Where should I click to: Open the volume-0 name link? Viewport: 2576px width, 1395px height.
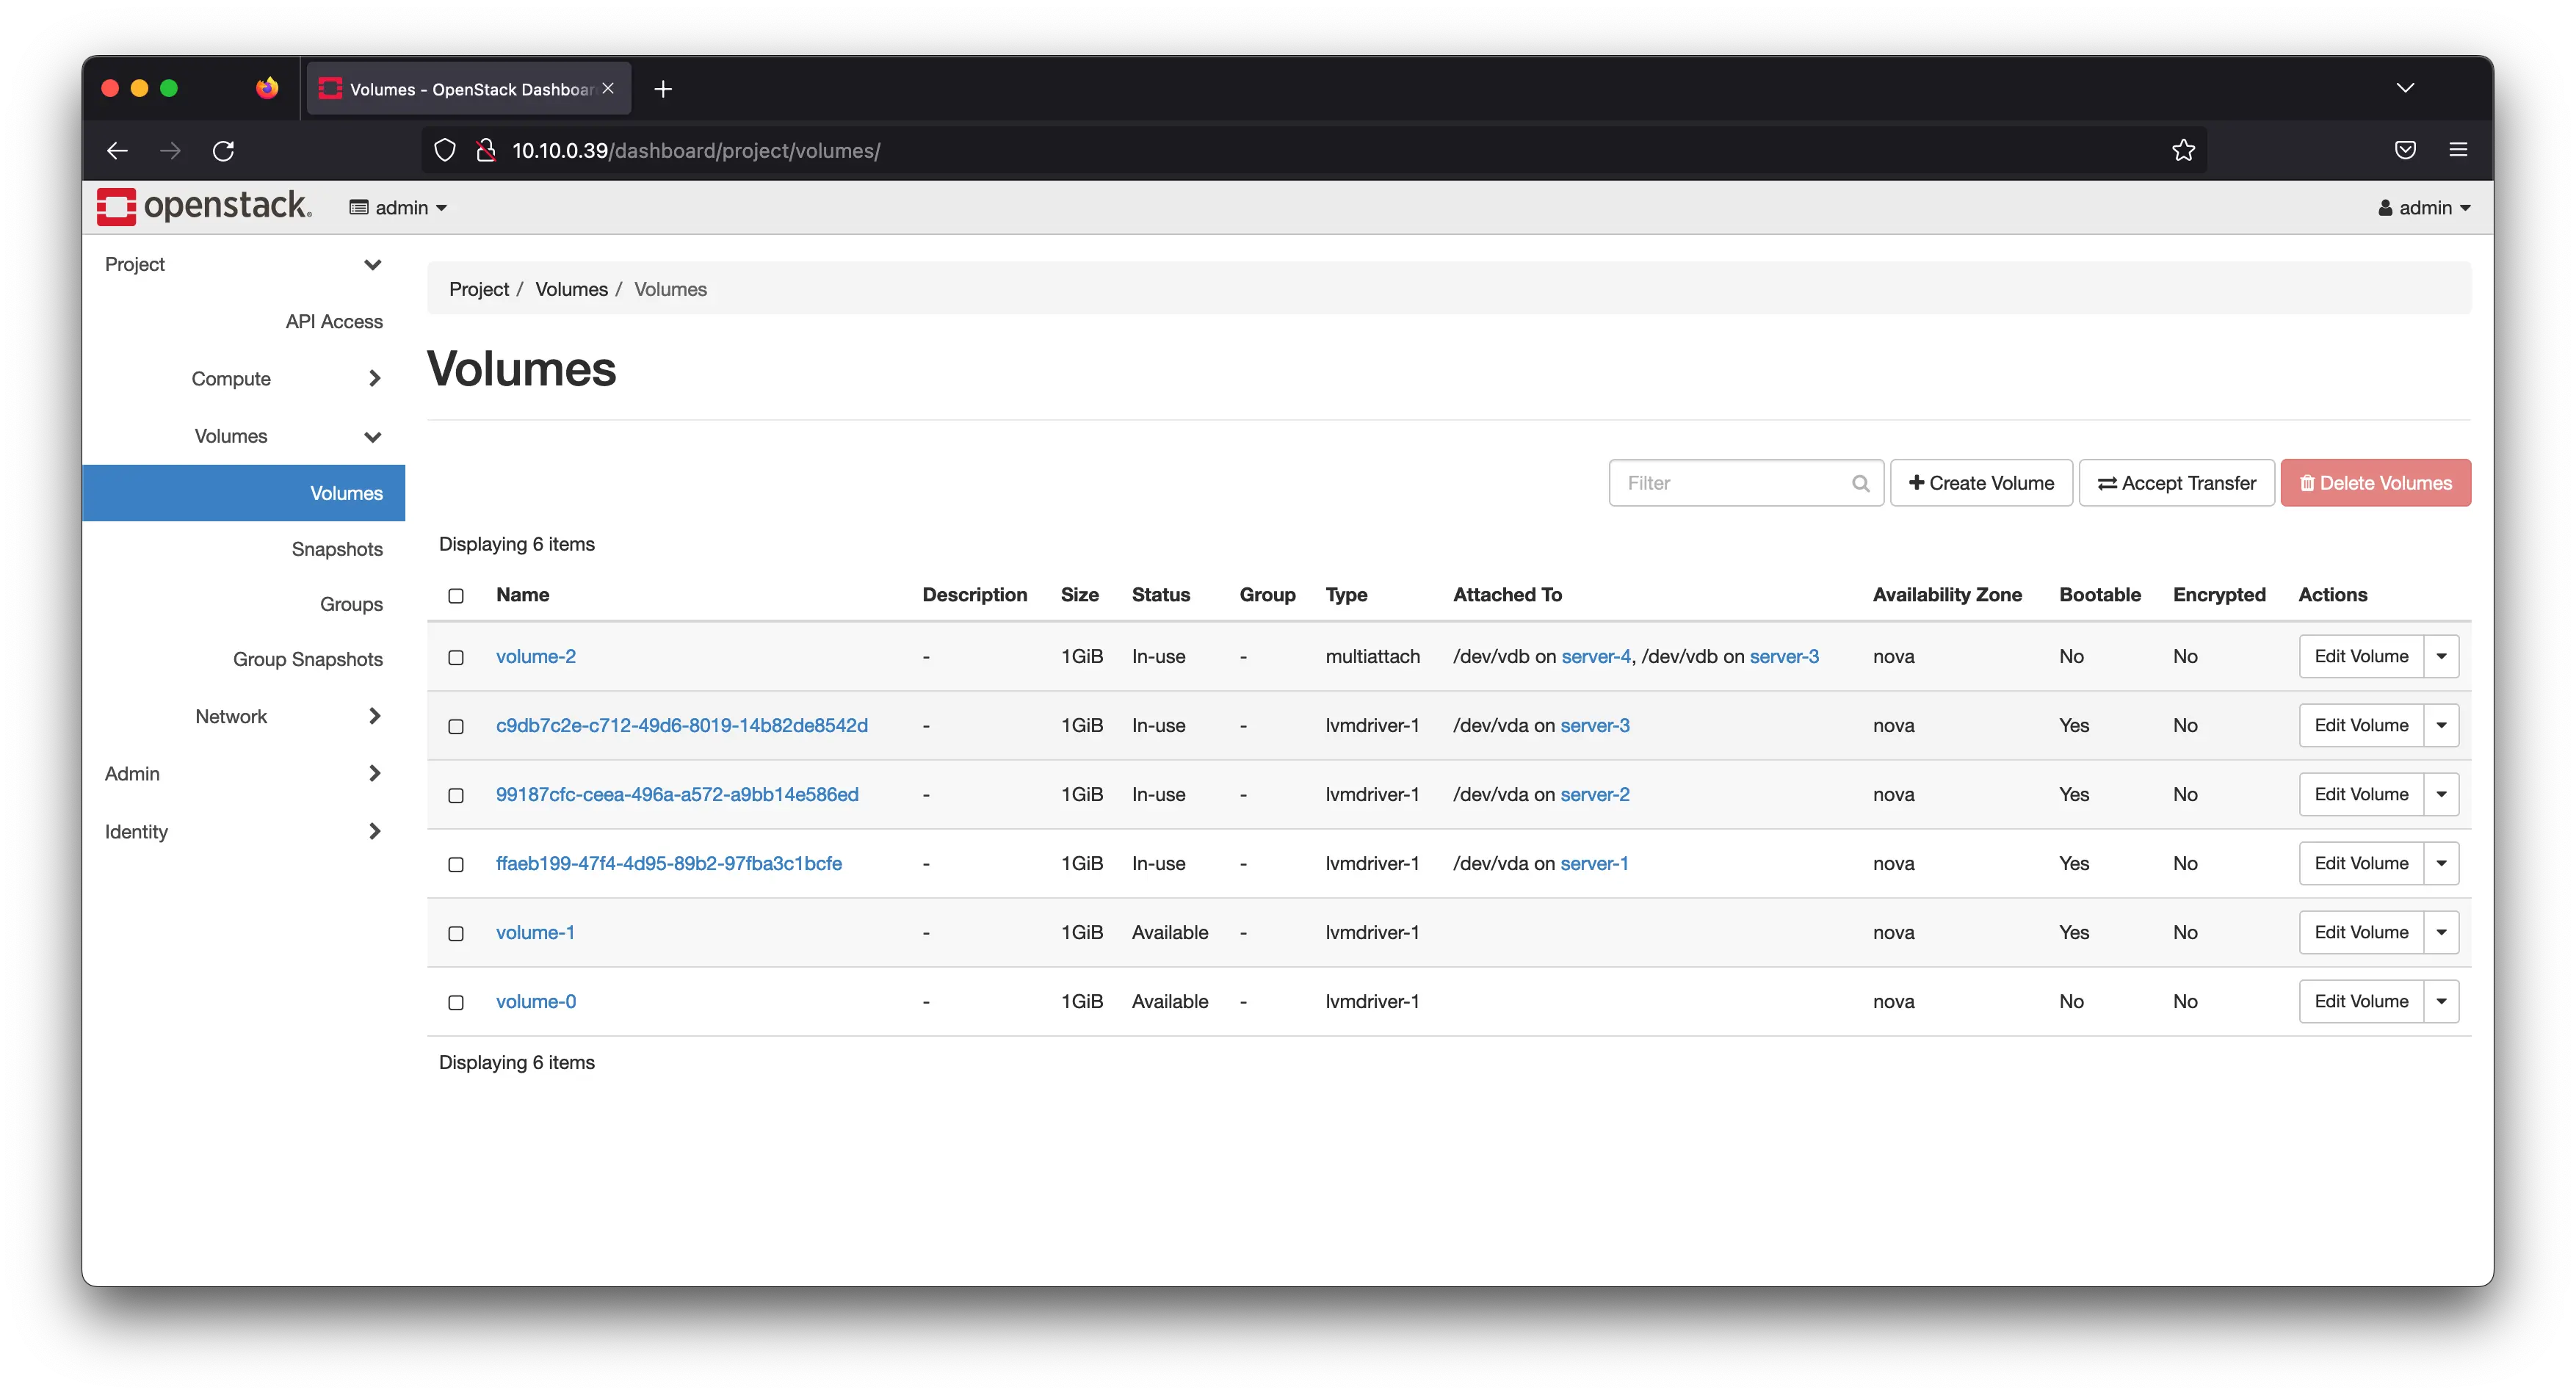coord(536,1001)
